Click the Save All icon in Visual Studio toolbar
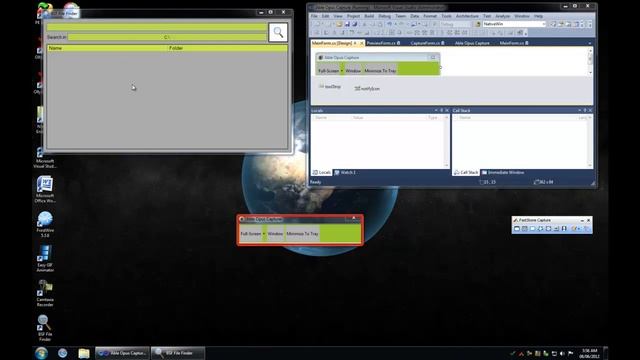Image resolution: width=640 pixels, height=360 pixels. [354, 24]
